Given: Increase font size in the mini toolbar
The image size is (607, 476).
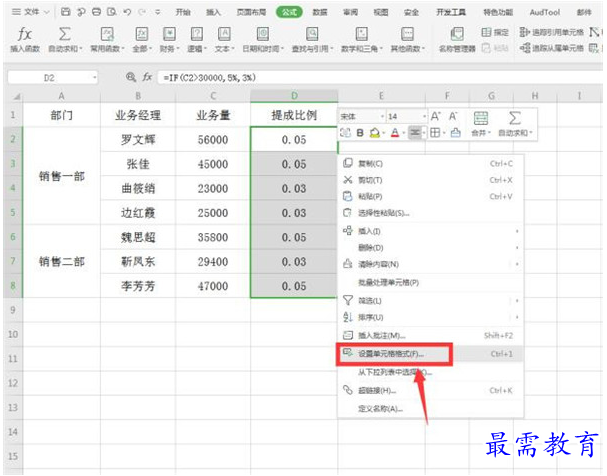Looking at the screenshot, I should pos(436,116).
